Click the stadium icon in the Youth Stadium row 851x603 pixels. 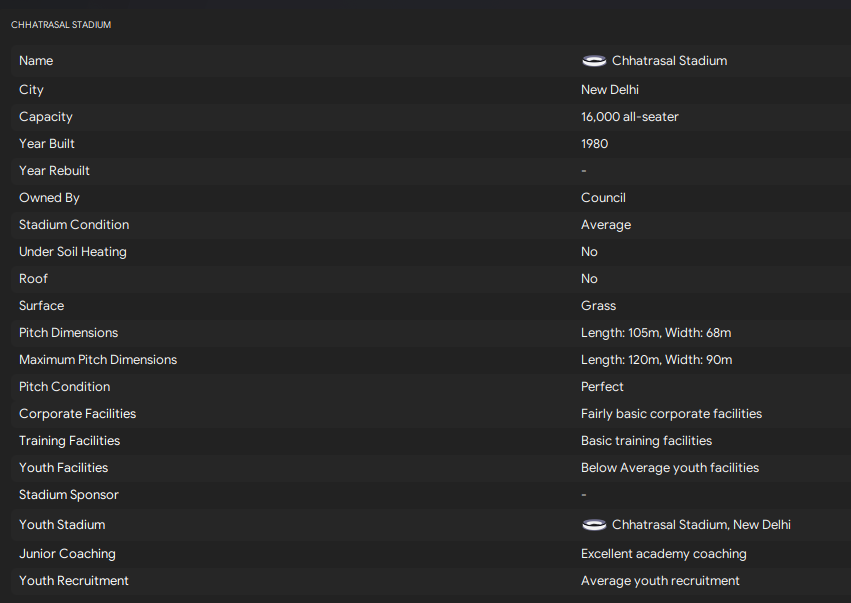pos(594,525)
